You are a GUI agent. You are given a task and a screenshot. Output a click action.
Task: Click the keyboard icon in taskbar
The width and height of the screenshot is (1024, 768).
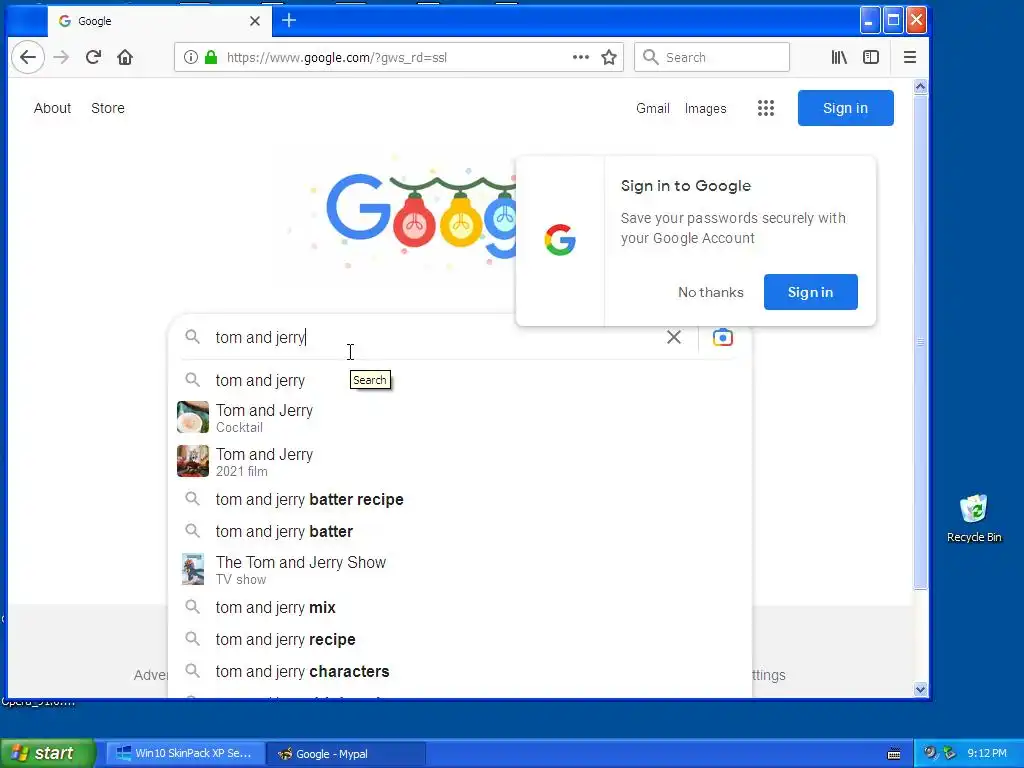(x=894, y=754)
